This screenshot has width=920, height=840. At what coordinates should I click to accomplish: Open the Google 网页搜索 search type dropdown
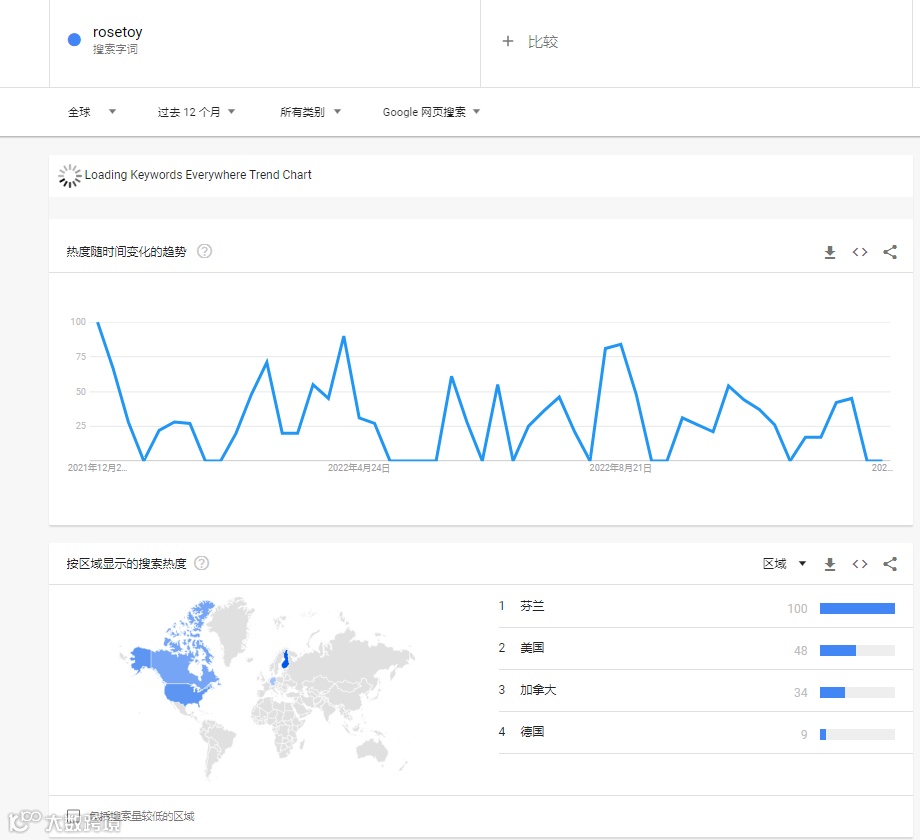tap(431, 111)
